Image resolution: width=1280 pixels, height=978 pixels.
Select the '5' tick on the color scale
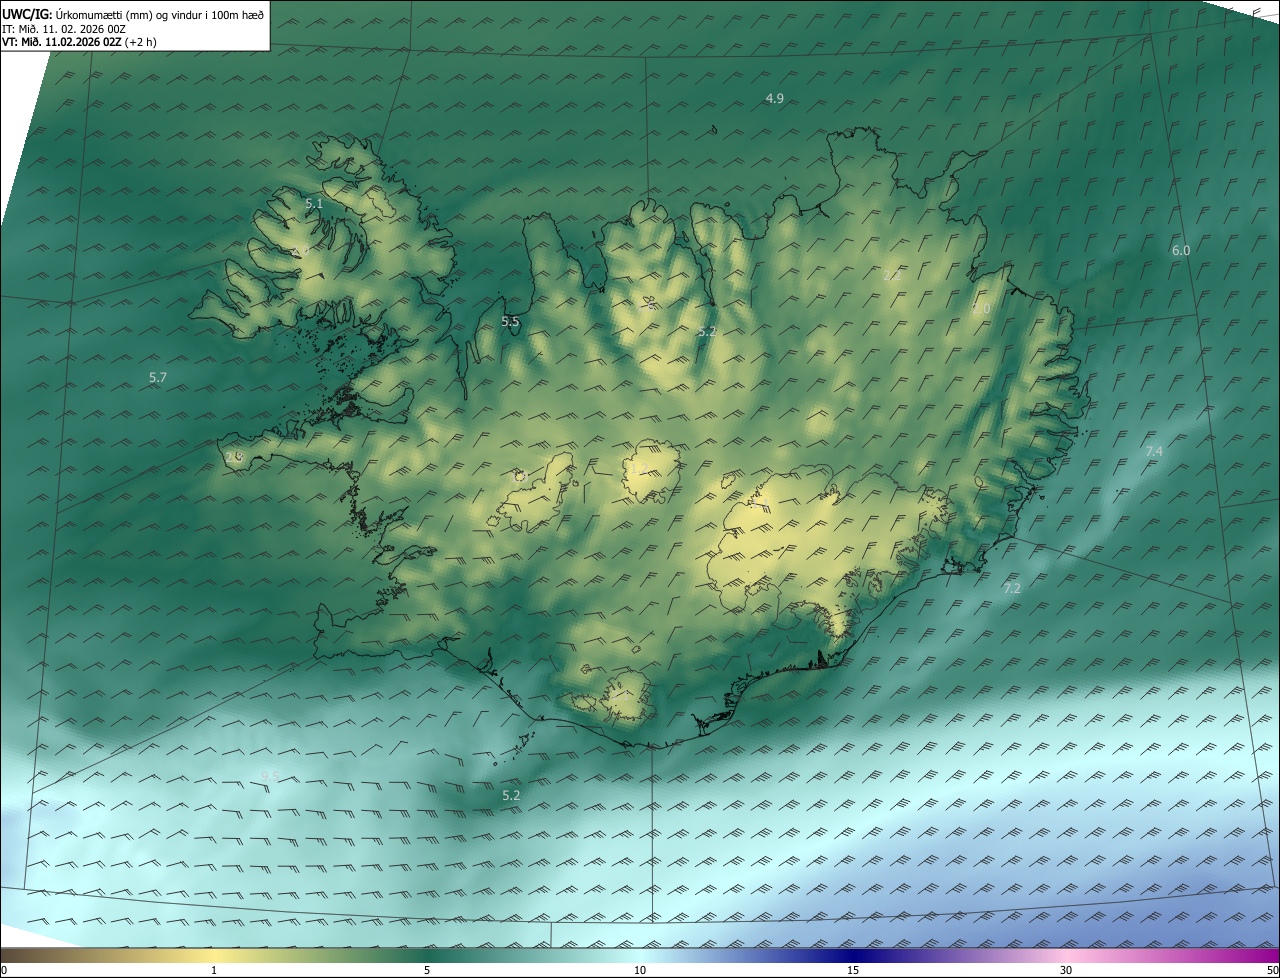pyautogui.click(x=427, y=971)
